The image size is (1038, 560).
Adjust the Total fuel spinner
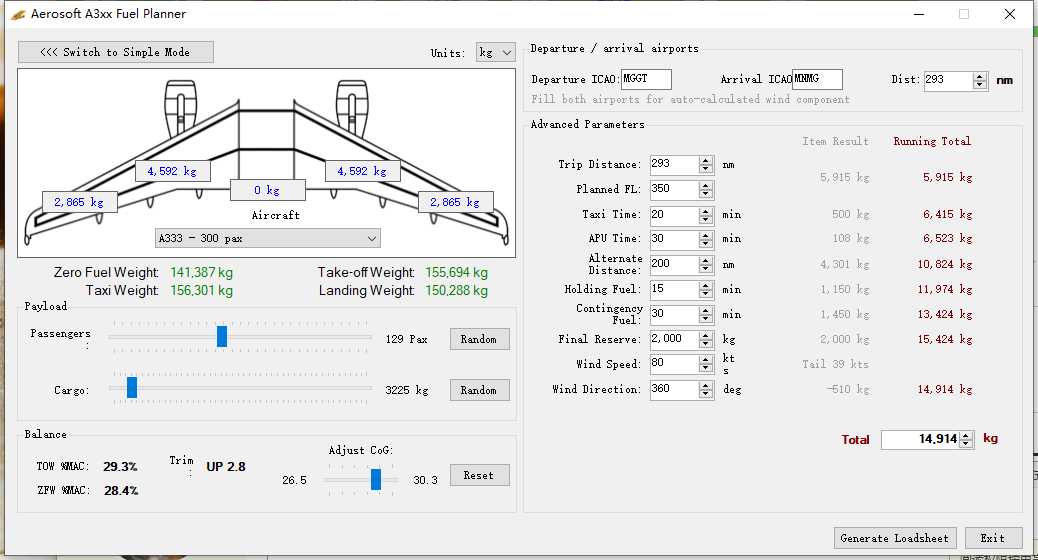tap(967, 439)
